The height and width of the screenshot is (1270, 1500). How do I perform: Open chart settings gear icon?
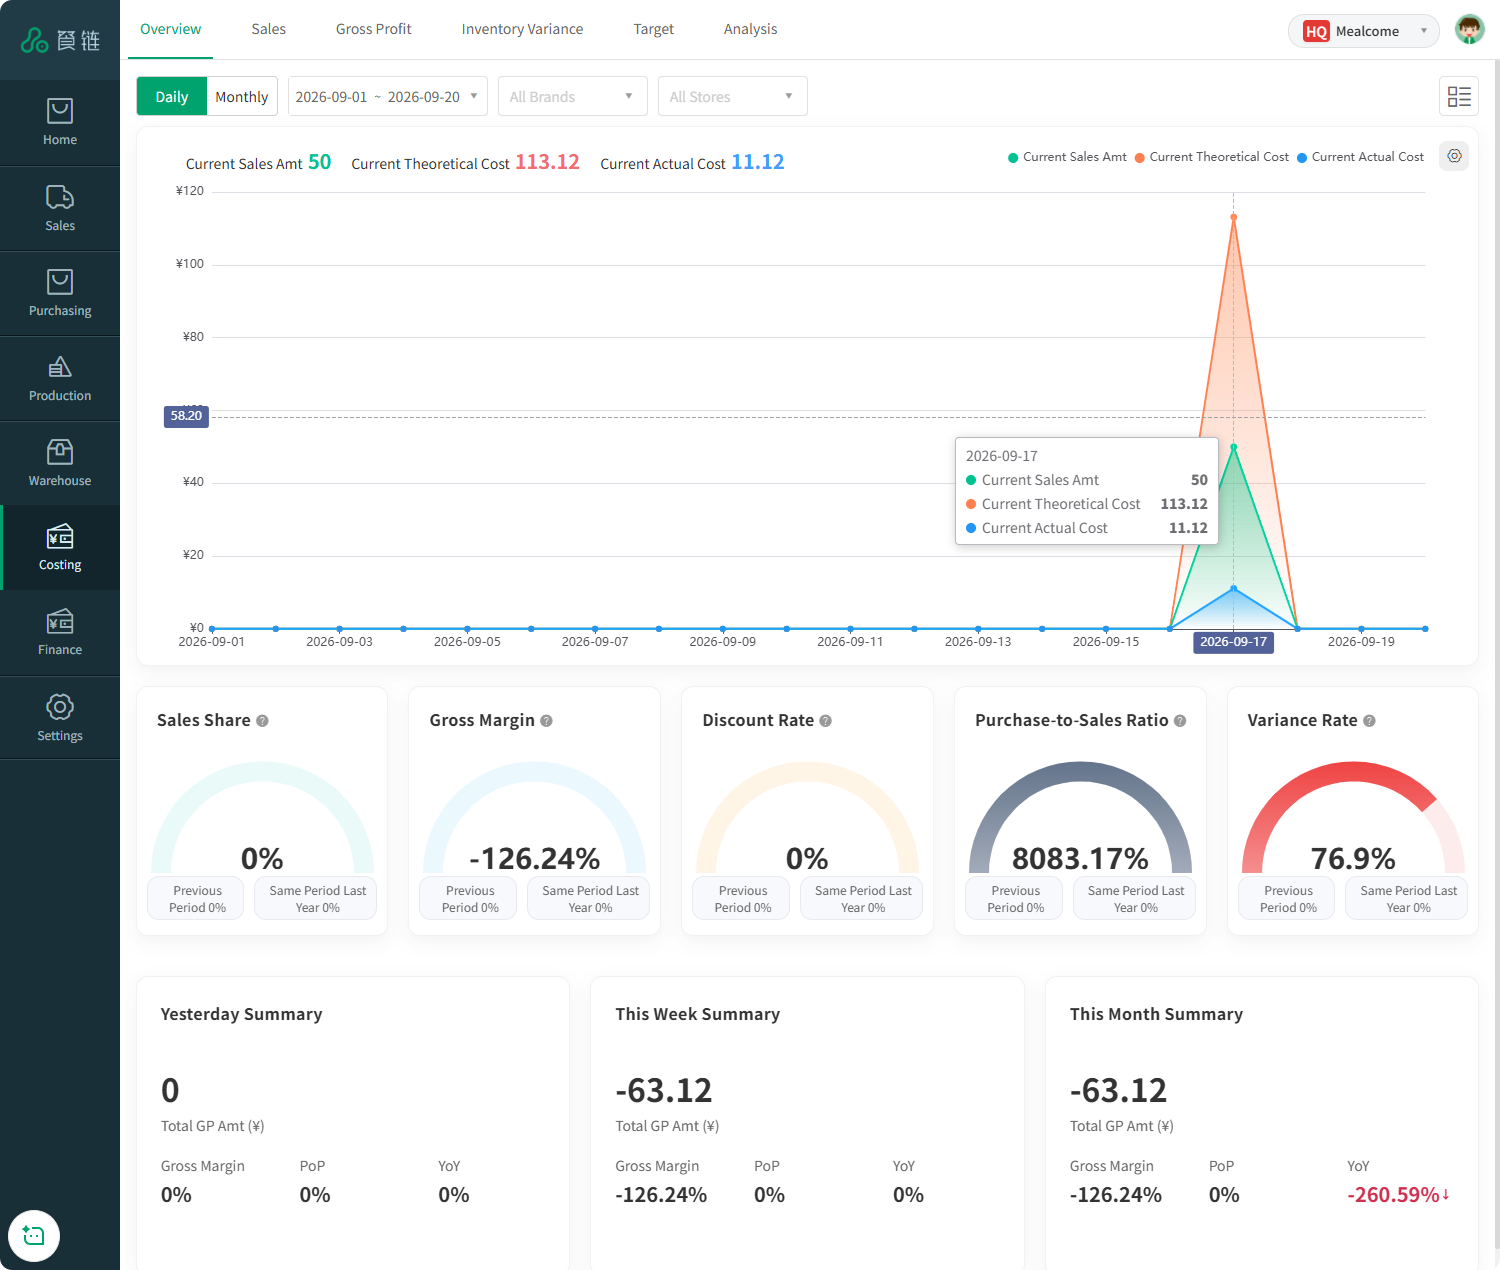pyautogui.click(x=1454, y=156)
